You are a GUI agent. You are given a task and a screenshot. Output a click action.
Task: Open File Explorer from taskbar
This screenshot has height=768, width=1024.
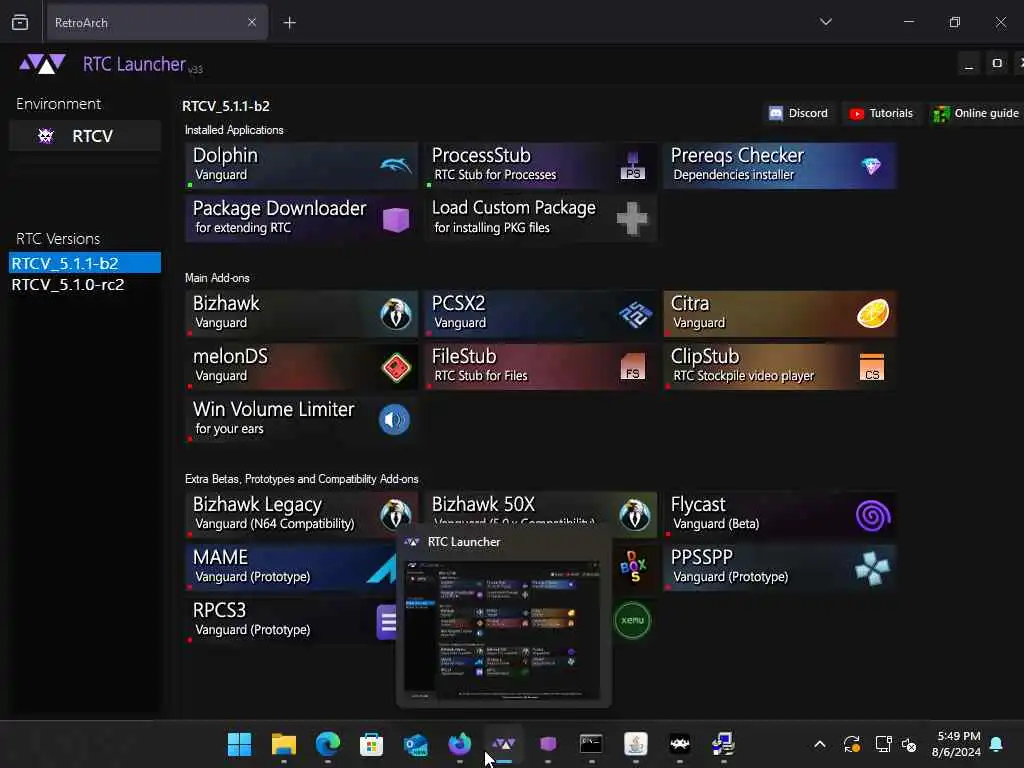click(x=283, y=744)
